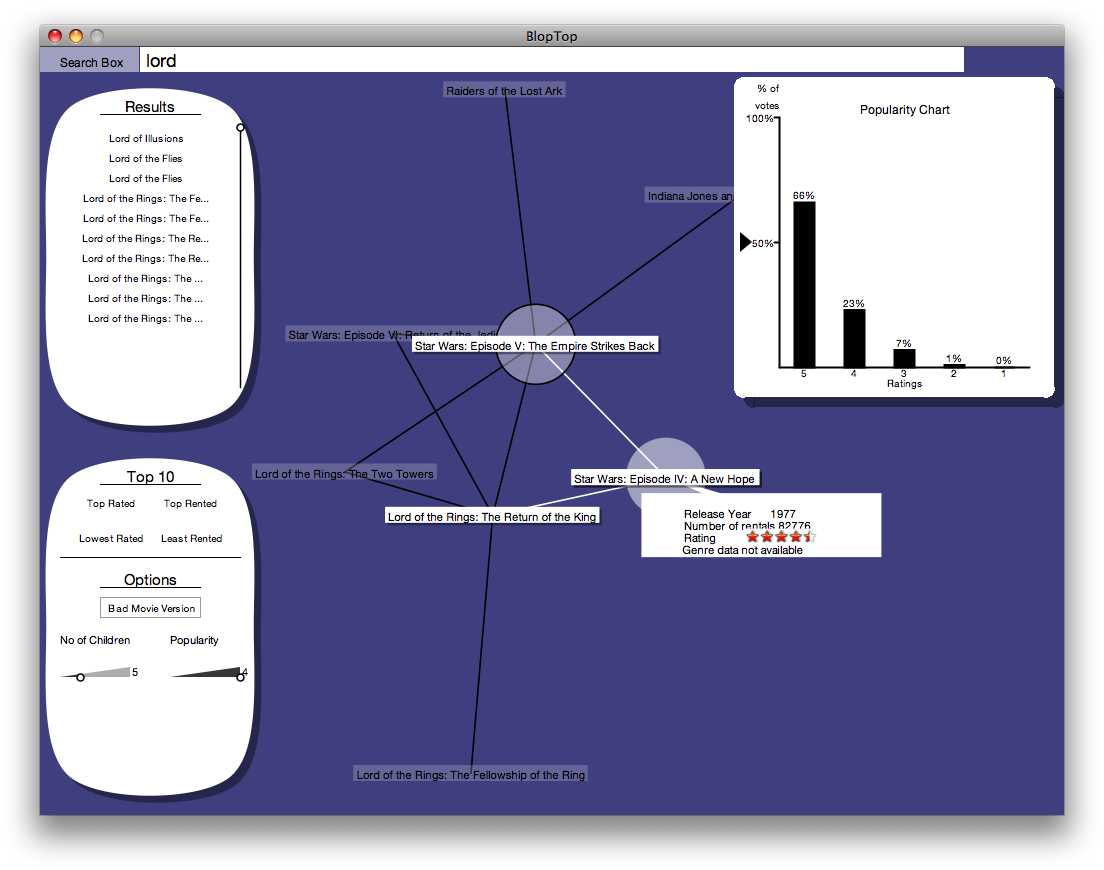1104x870 pixels.
Task: Show Least Rented movies
Action: click(191, 538)
